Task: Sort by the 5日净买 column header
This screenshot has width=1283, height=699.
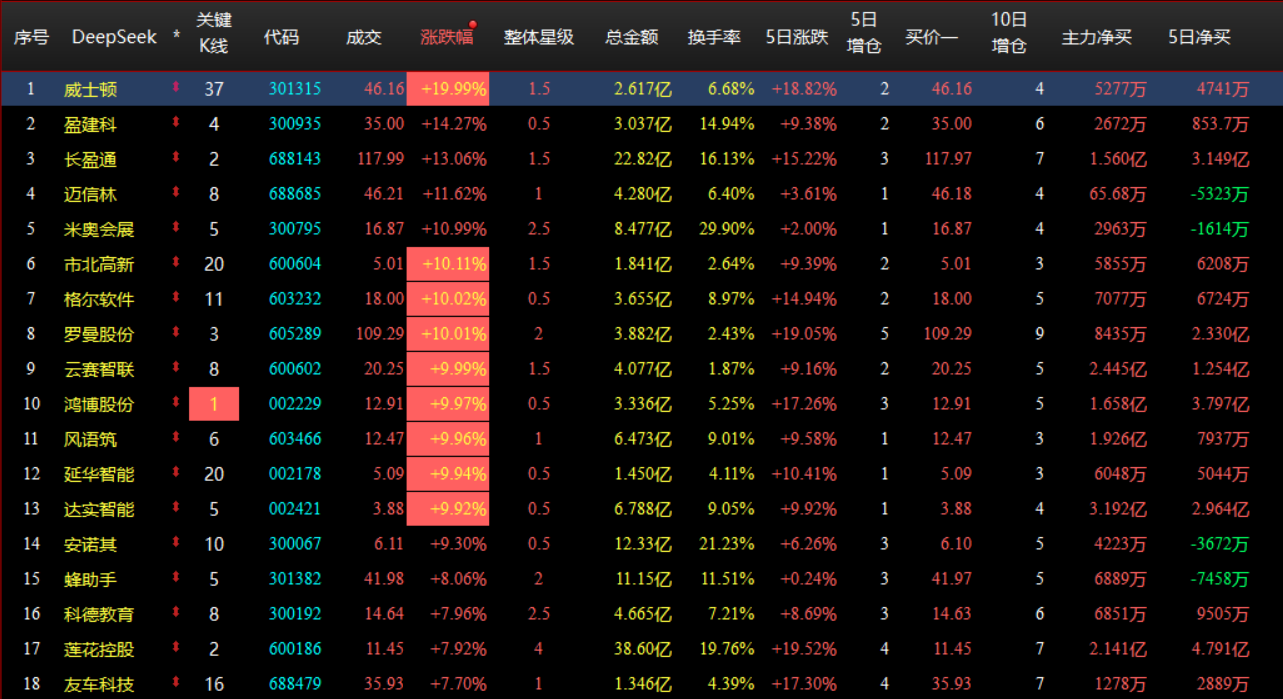Action: 1199,37
